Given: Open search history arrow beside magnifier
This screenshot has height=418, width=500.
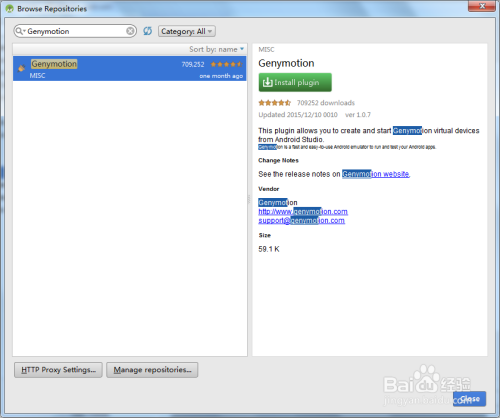Looking at the screenshot, I should [x=24, y=31].
